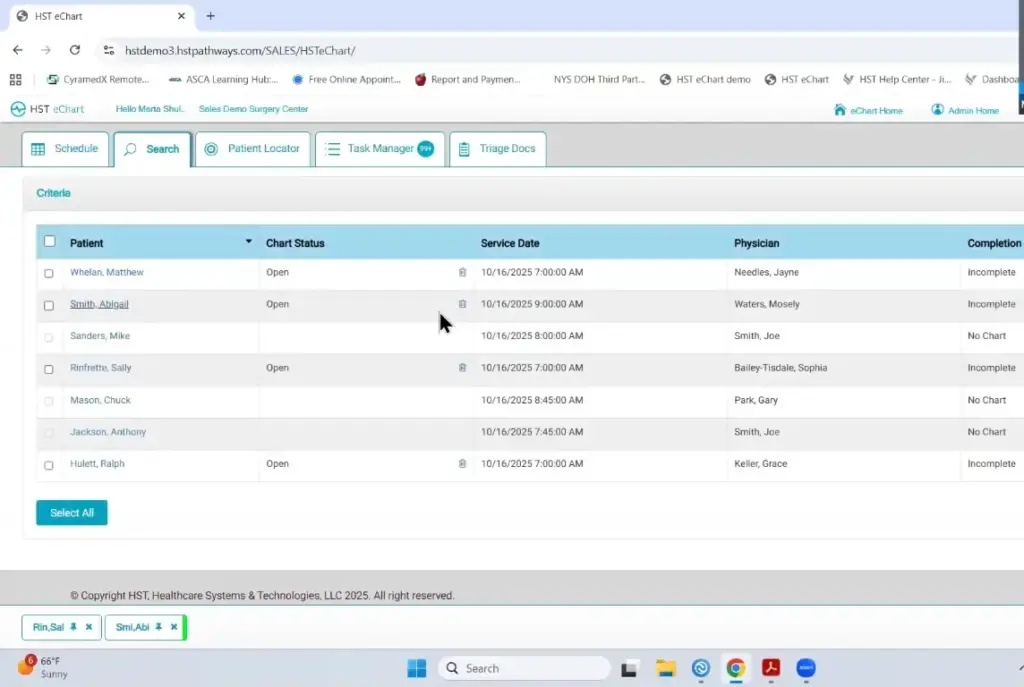The image size is (1024, 687).
Task: Open the Triage Docs tab
Action: coord(497,149)
